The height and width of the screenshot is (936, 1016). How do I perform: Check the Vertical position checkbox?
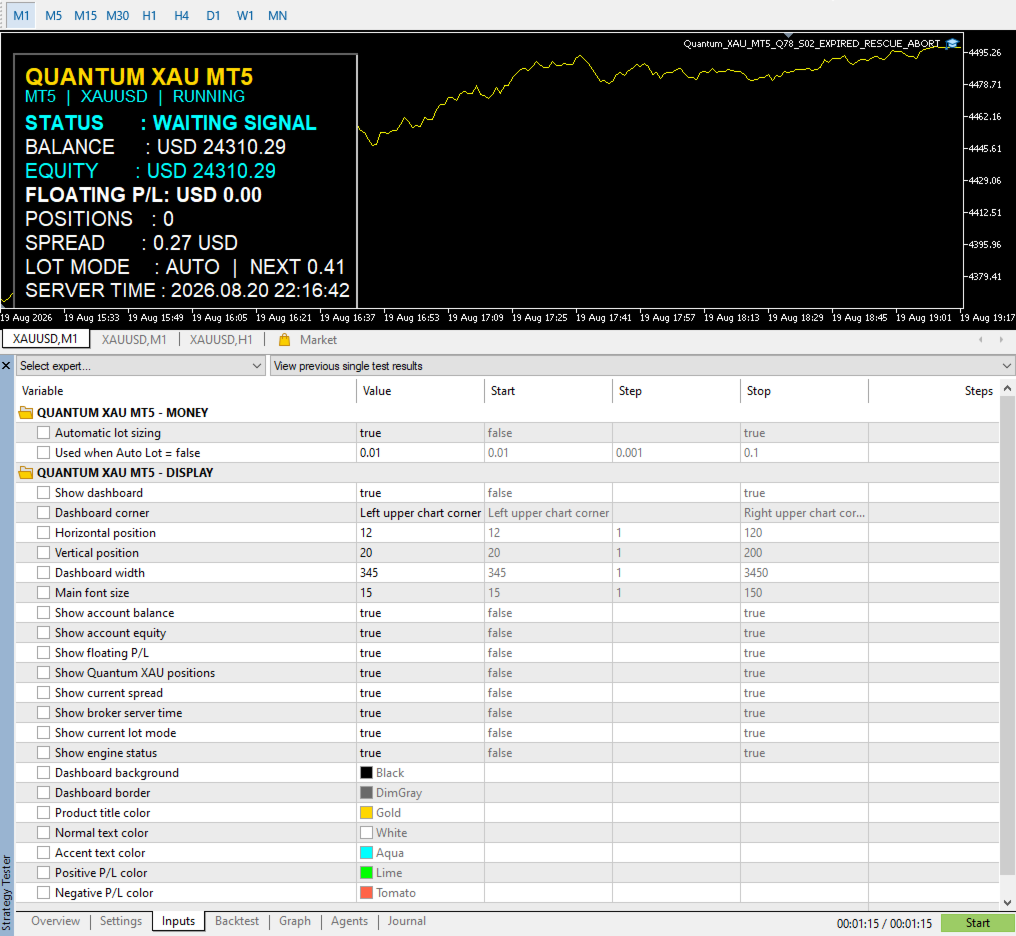pos(43,553)
